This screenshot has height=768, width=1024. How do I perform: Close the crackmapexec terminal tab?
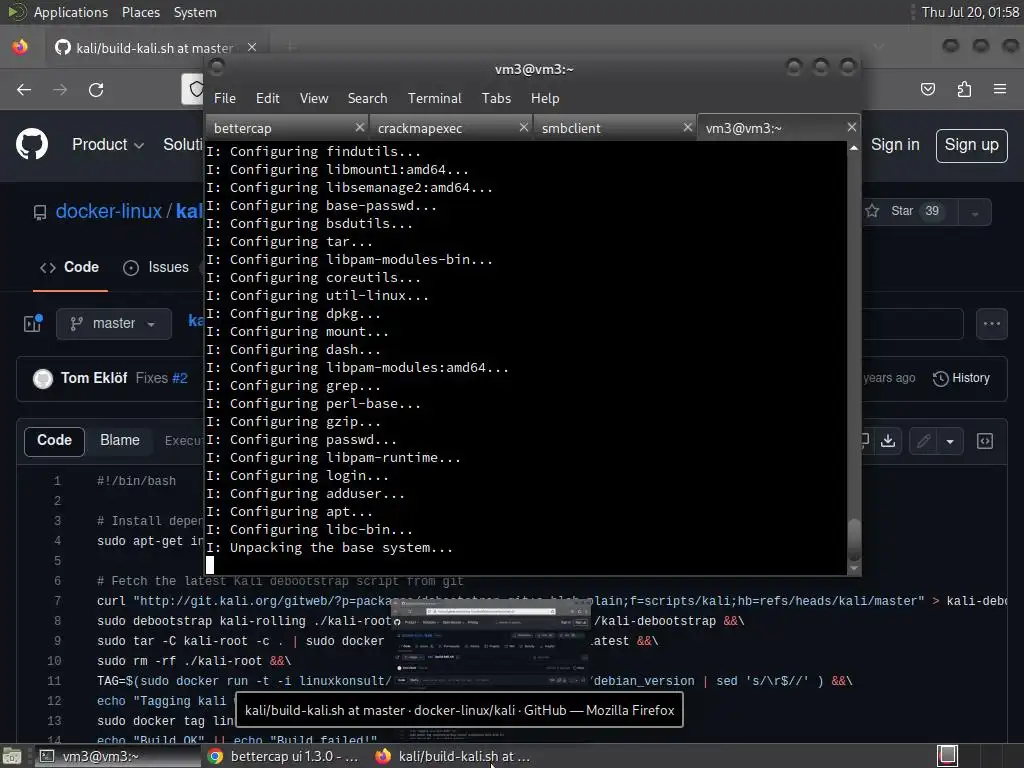coord(524,127)
